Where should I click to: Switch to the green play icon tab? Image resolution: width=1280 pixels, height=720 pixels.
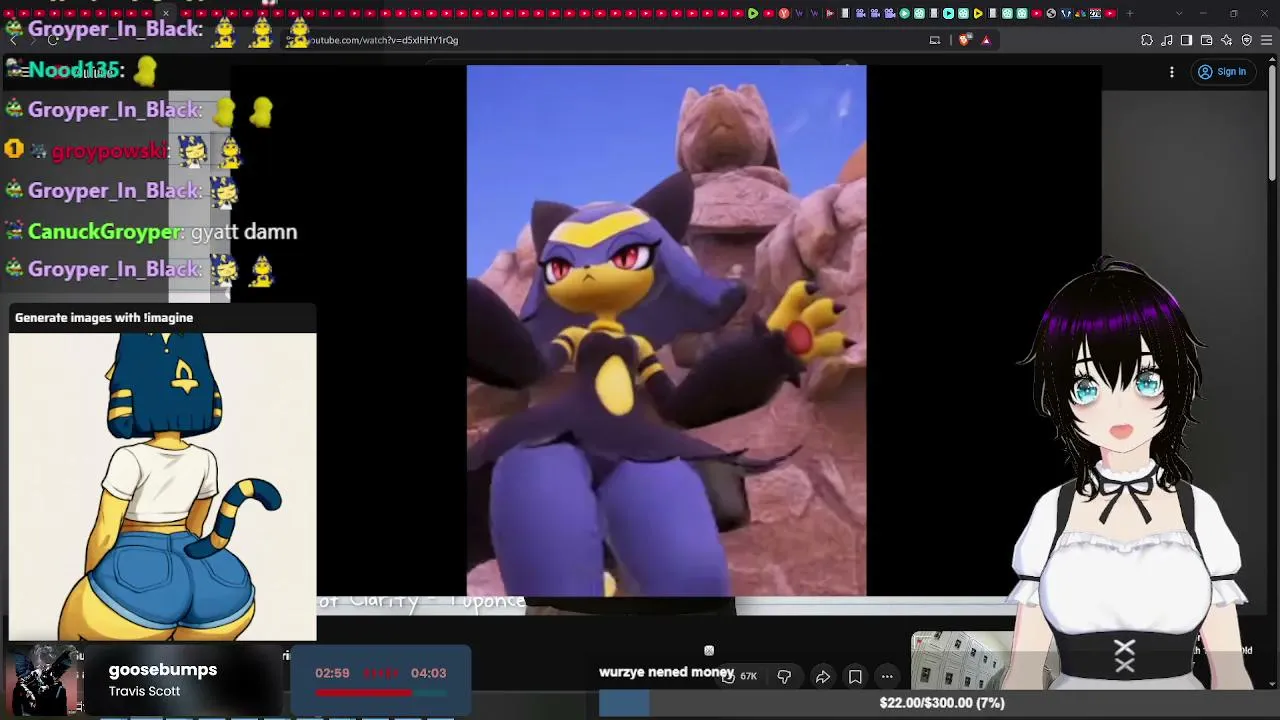point(753,13)
